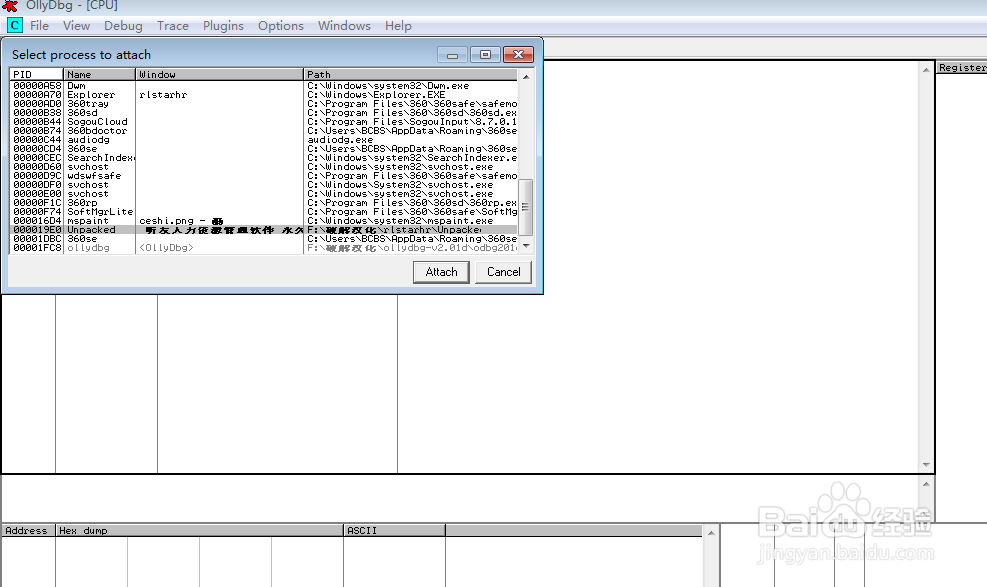
Task: Select svchost row with PID 00000DF0
Action: click(264, 185)
